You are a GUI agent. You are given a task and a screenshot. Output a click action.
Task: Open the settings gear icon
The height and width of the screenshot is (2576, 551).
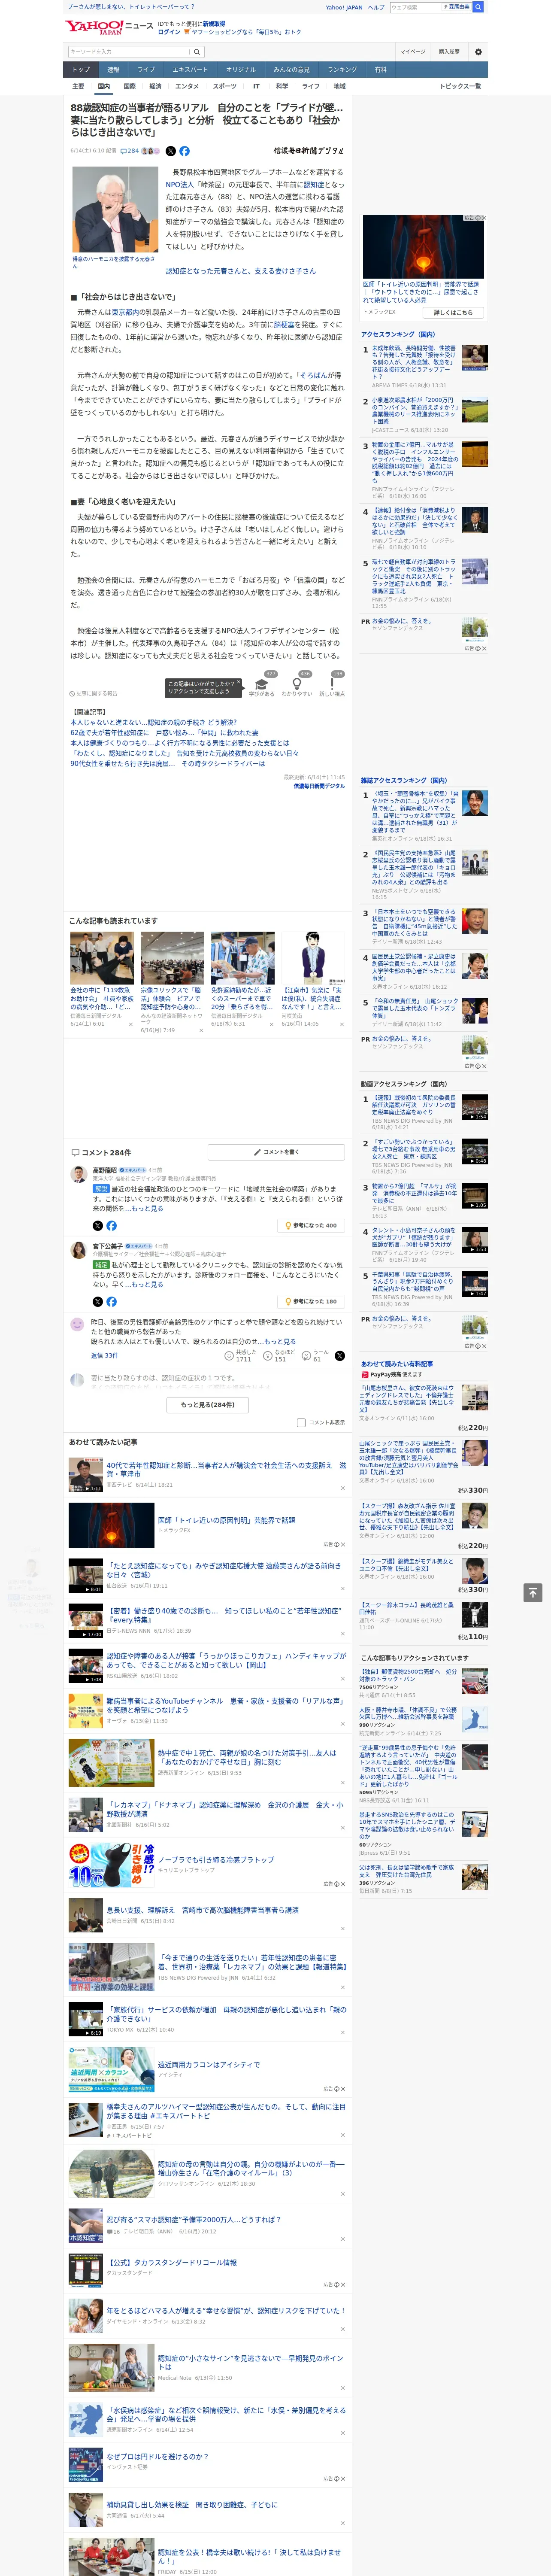(478, 52)
